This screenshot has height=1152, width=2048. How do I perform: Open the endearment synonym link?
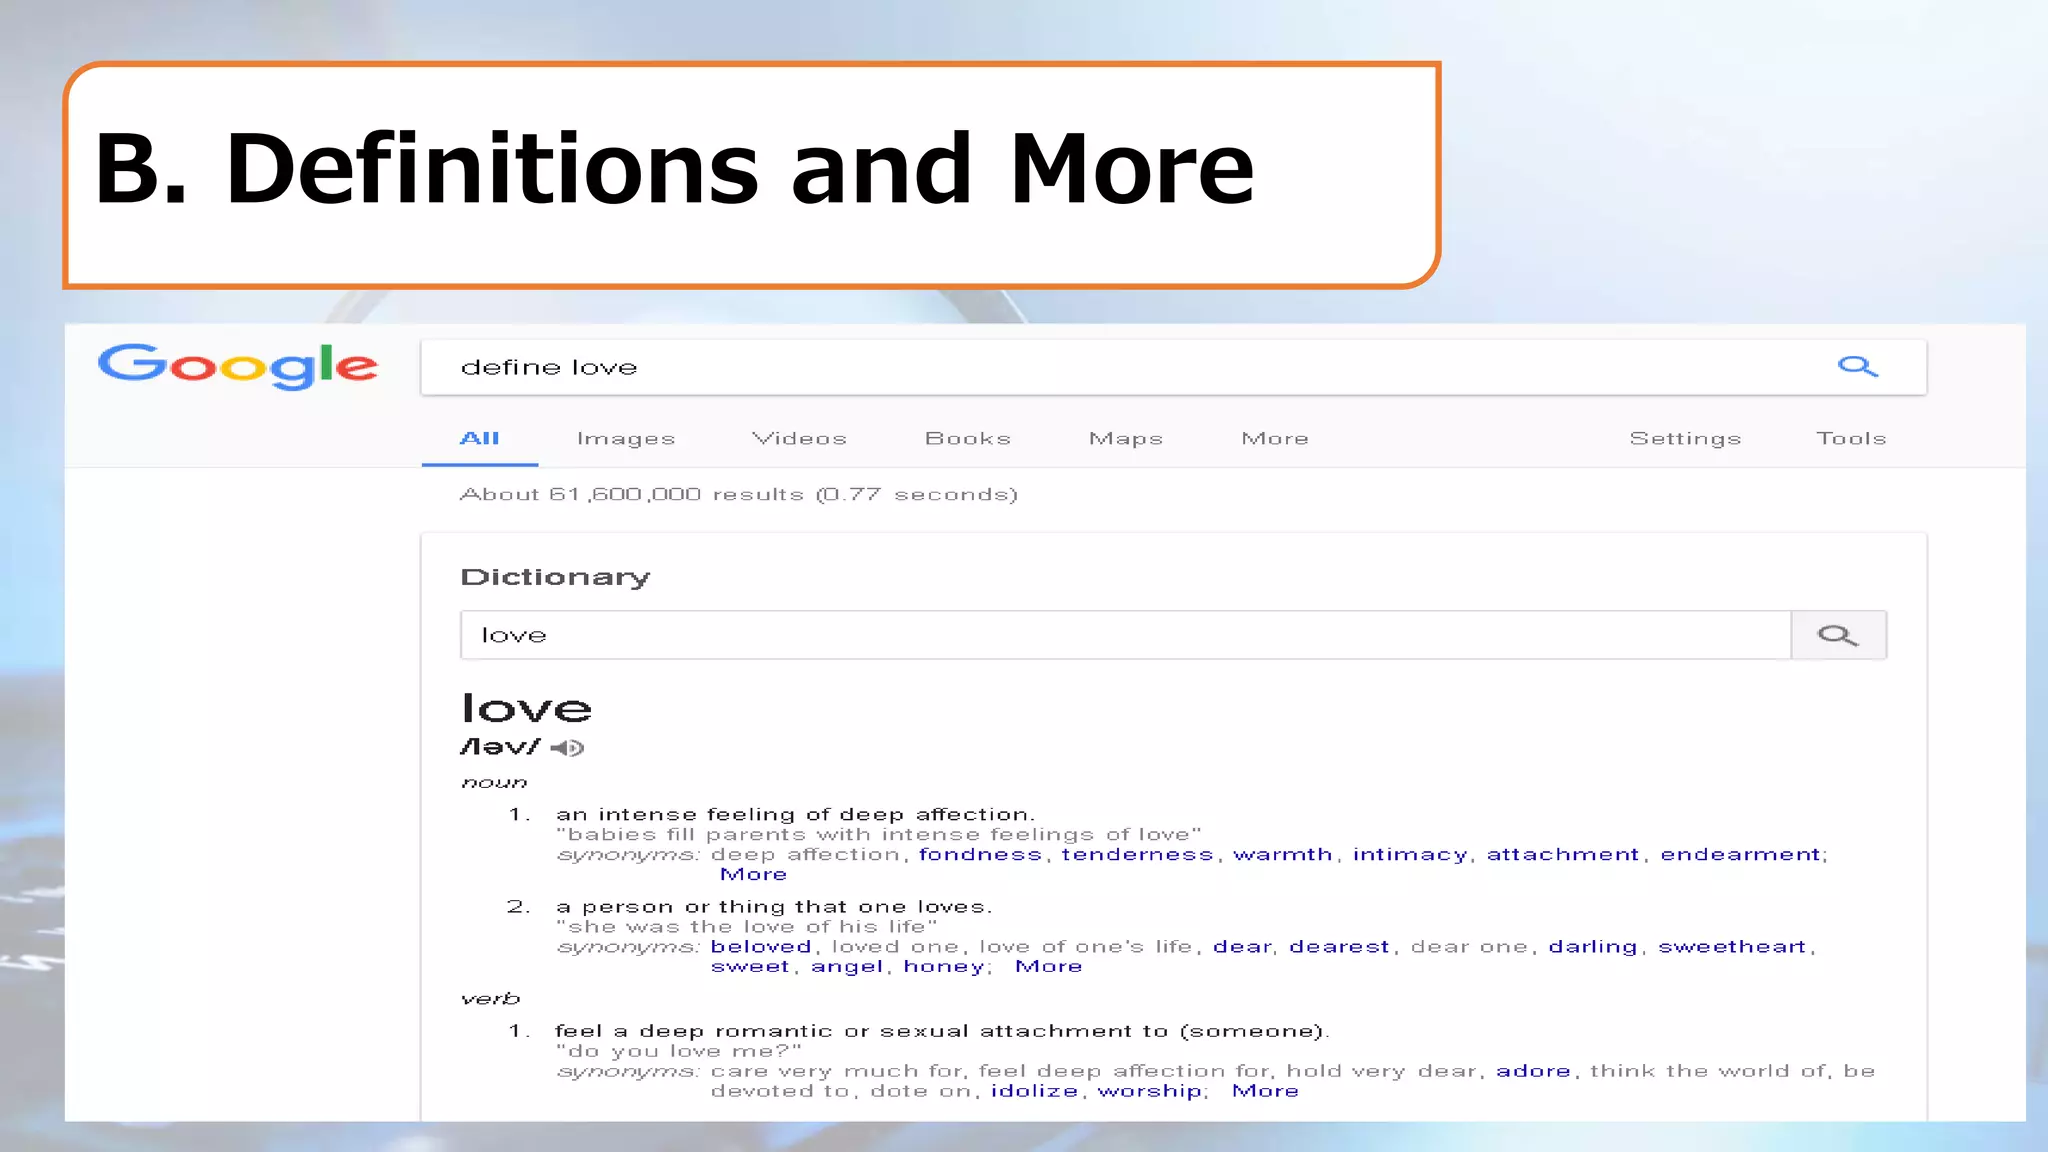[1741, 854]
